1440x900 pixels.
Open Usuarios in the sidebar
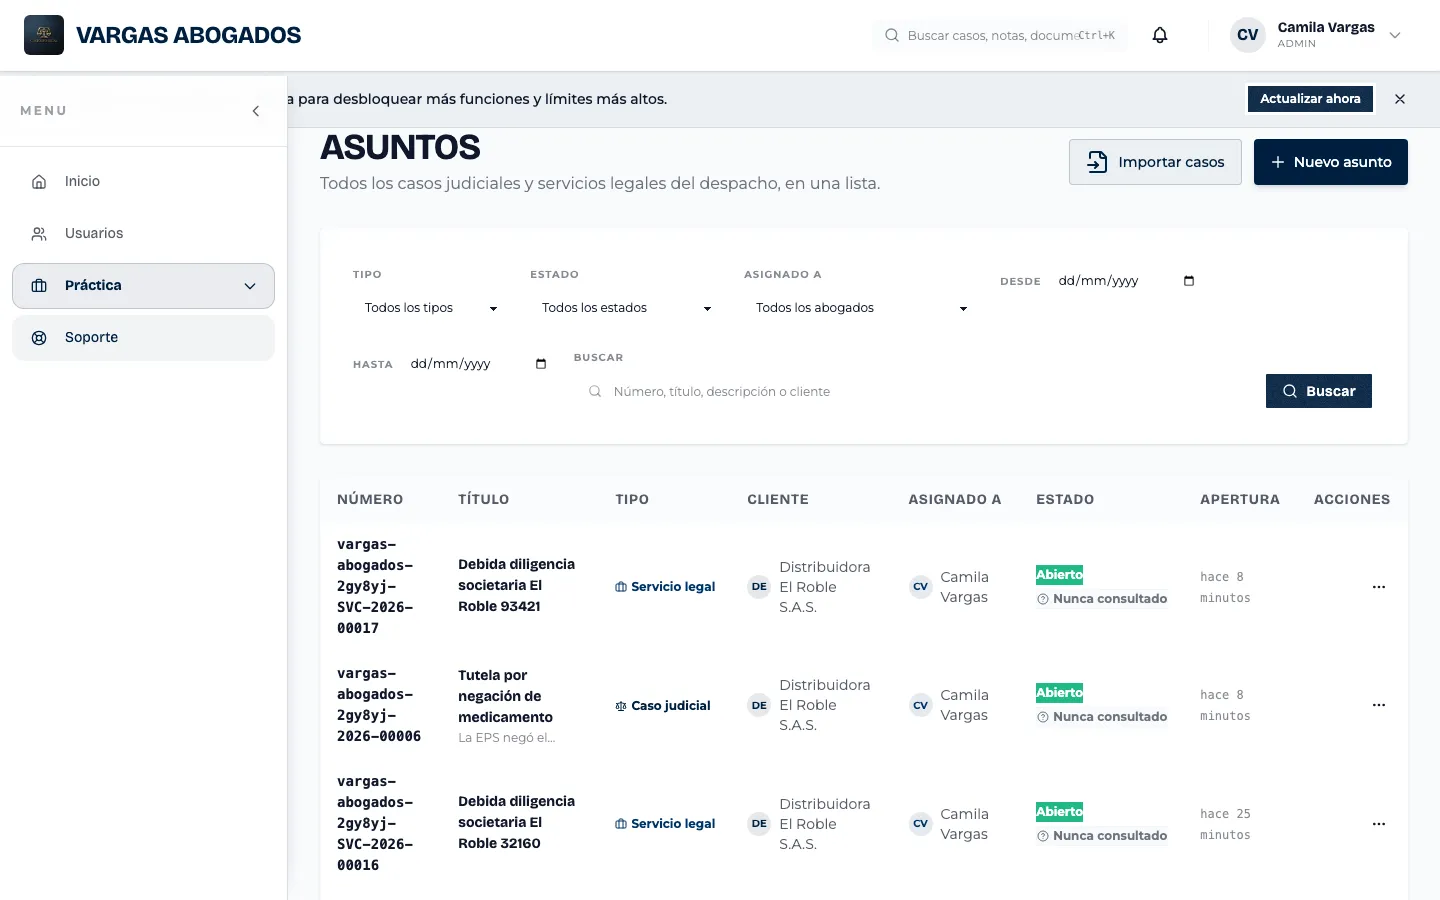pos(143,233)
